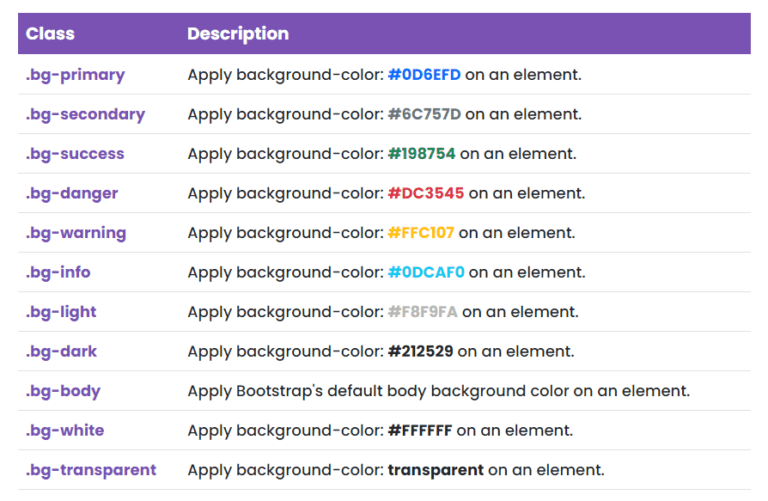768x501 pixels.
Task: Select the gray #6C757D color code
Action: pyautogui.click(x=424, y=114)
